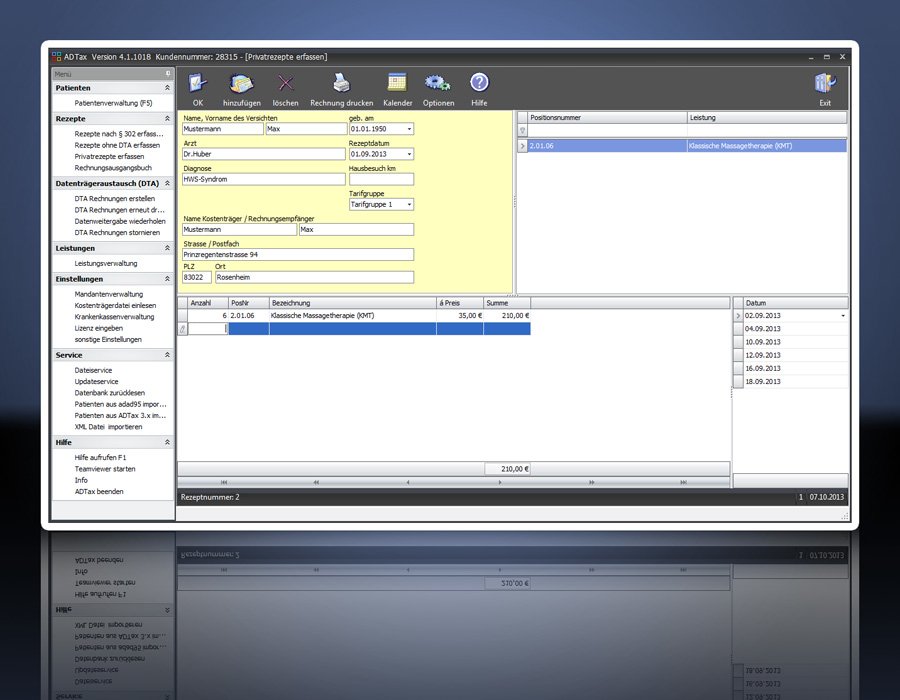Click Teamviewer starten
The height and width of the screenshot is (700, 900).
click(104, 469)
